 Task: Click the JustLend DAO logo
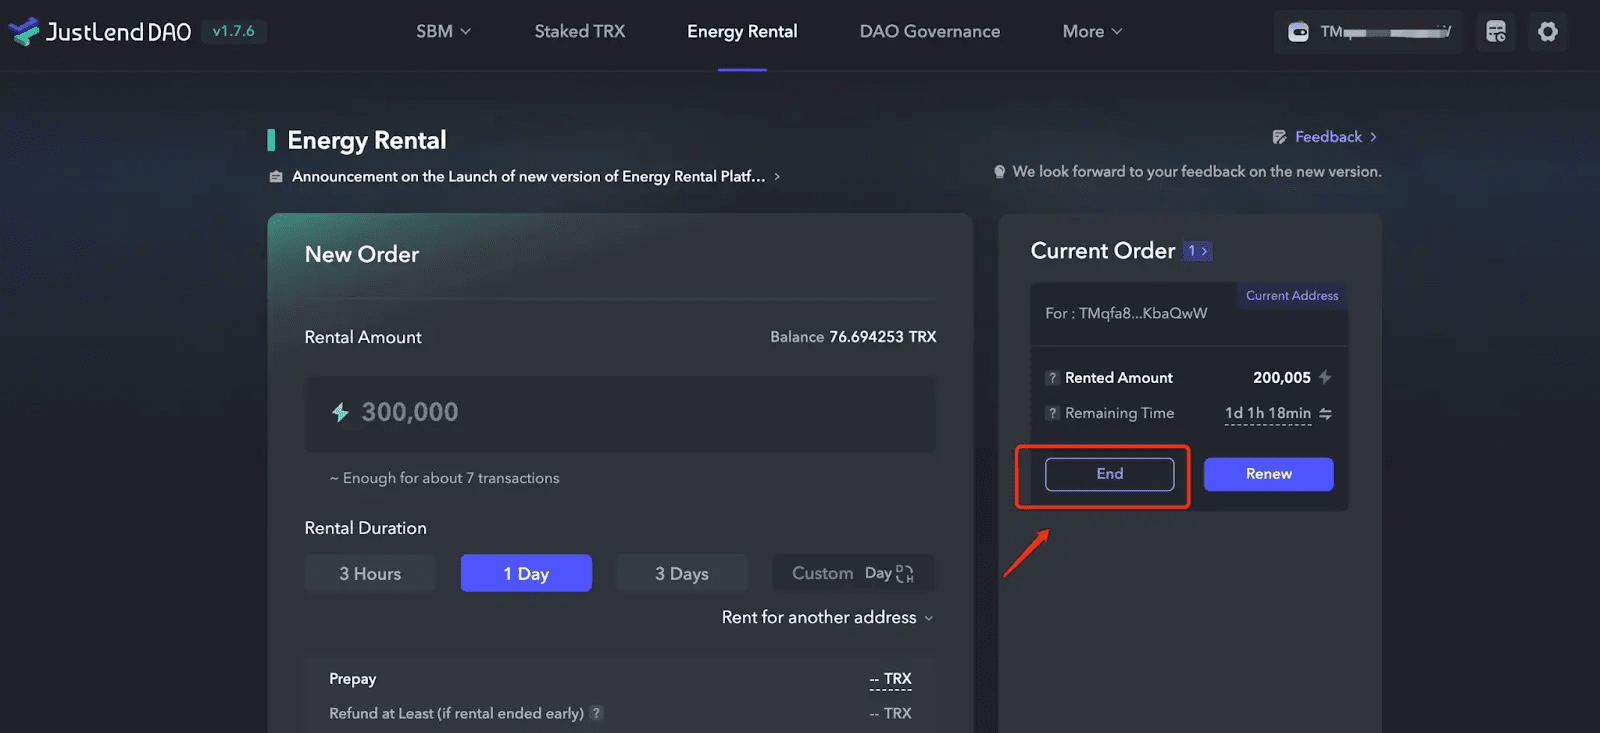point(99,31)
